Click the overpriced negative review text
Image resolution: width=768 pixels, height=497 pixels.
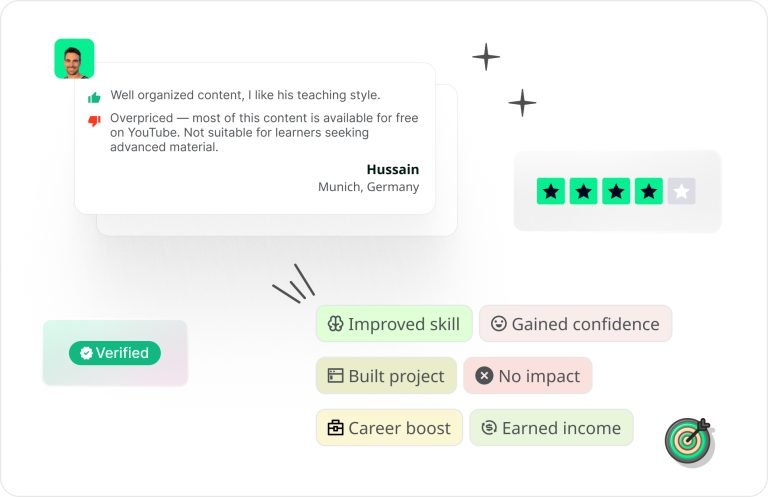[x=264, y=132]
